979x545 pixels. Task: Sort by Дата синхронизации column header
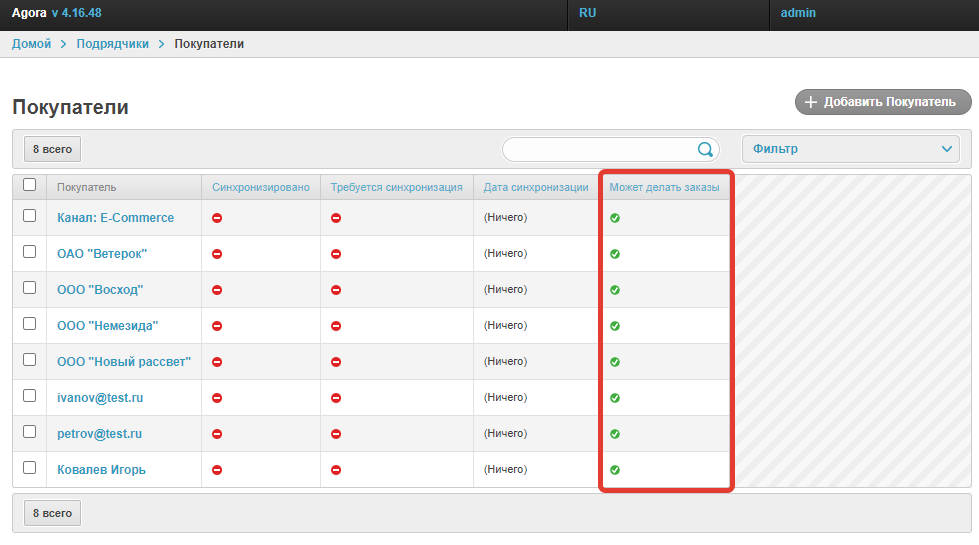pos(535,187)
